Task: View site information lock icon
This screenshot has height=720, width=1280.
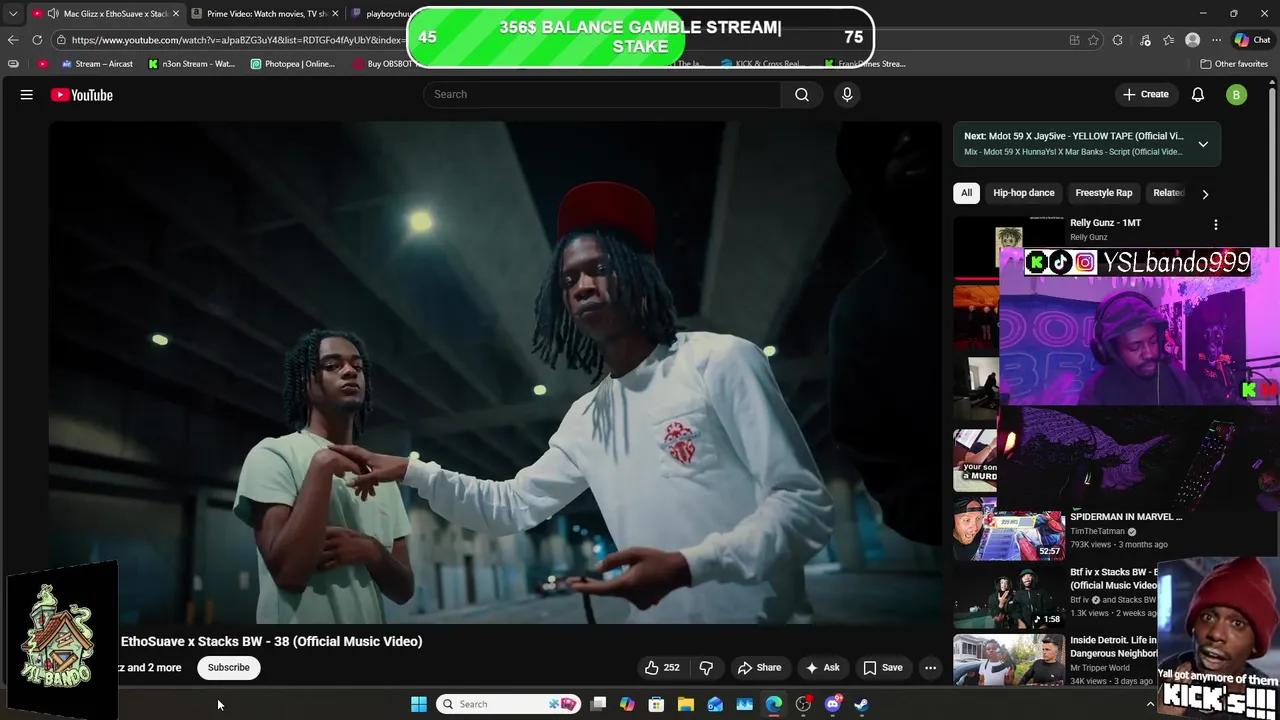Action: pyautogui.click(x=61, y=40)
